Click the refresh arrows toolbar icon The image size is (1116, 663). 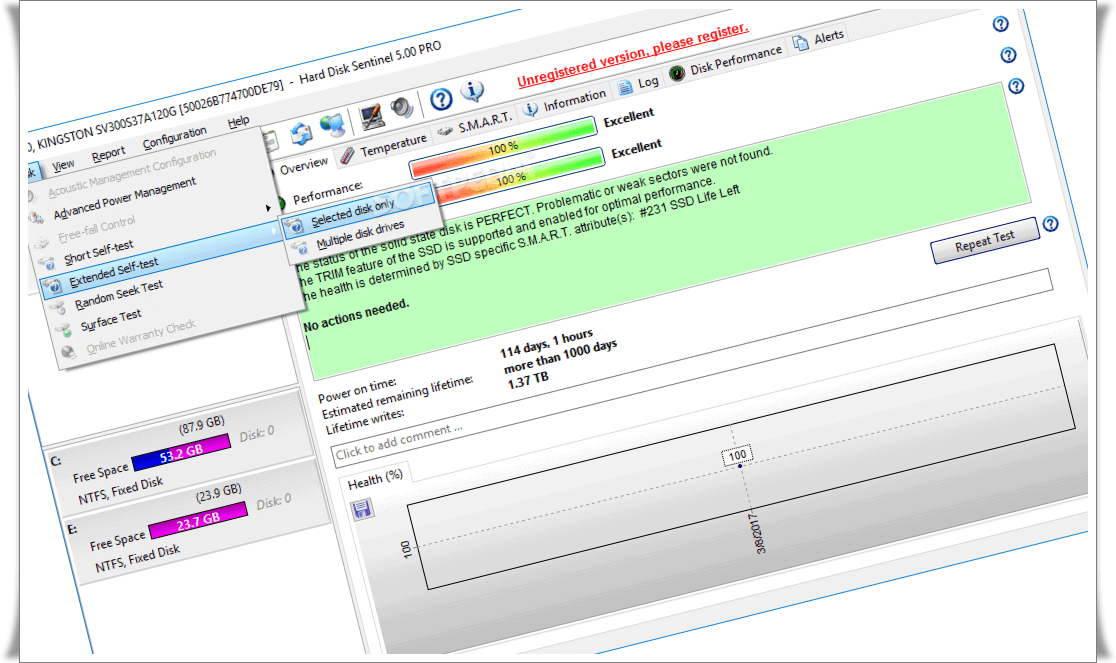pyautogui.click(x=301, y=133)
